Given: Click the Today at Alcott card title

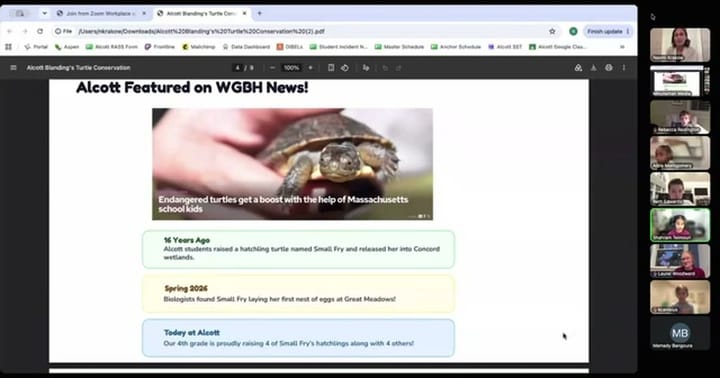Looking at the screenshot, I should (x=191, y=332).
